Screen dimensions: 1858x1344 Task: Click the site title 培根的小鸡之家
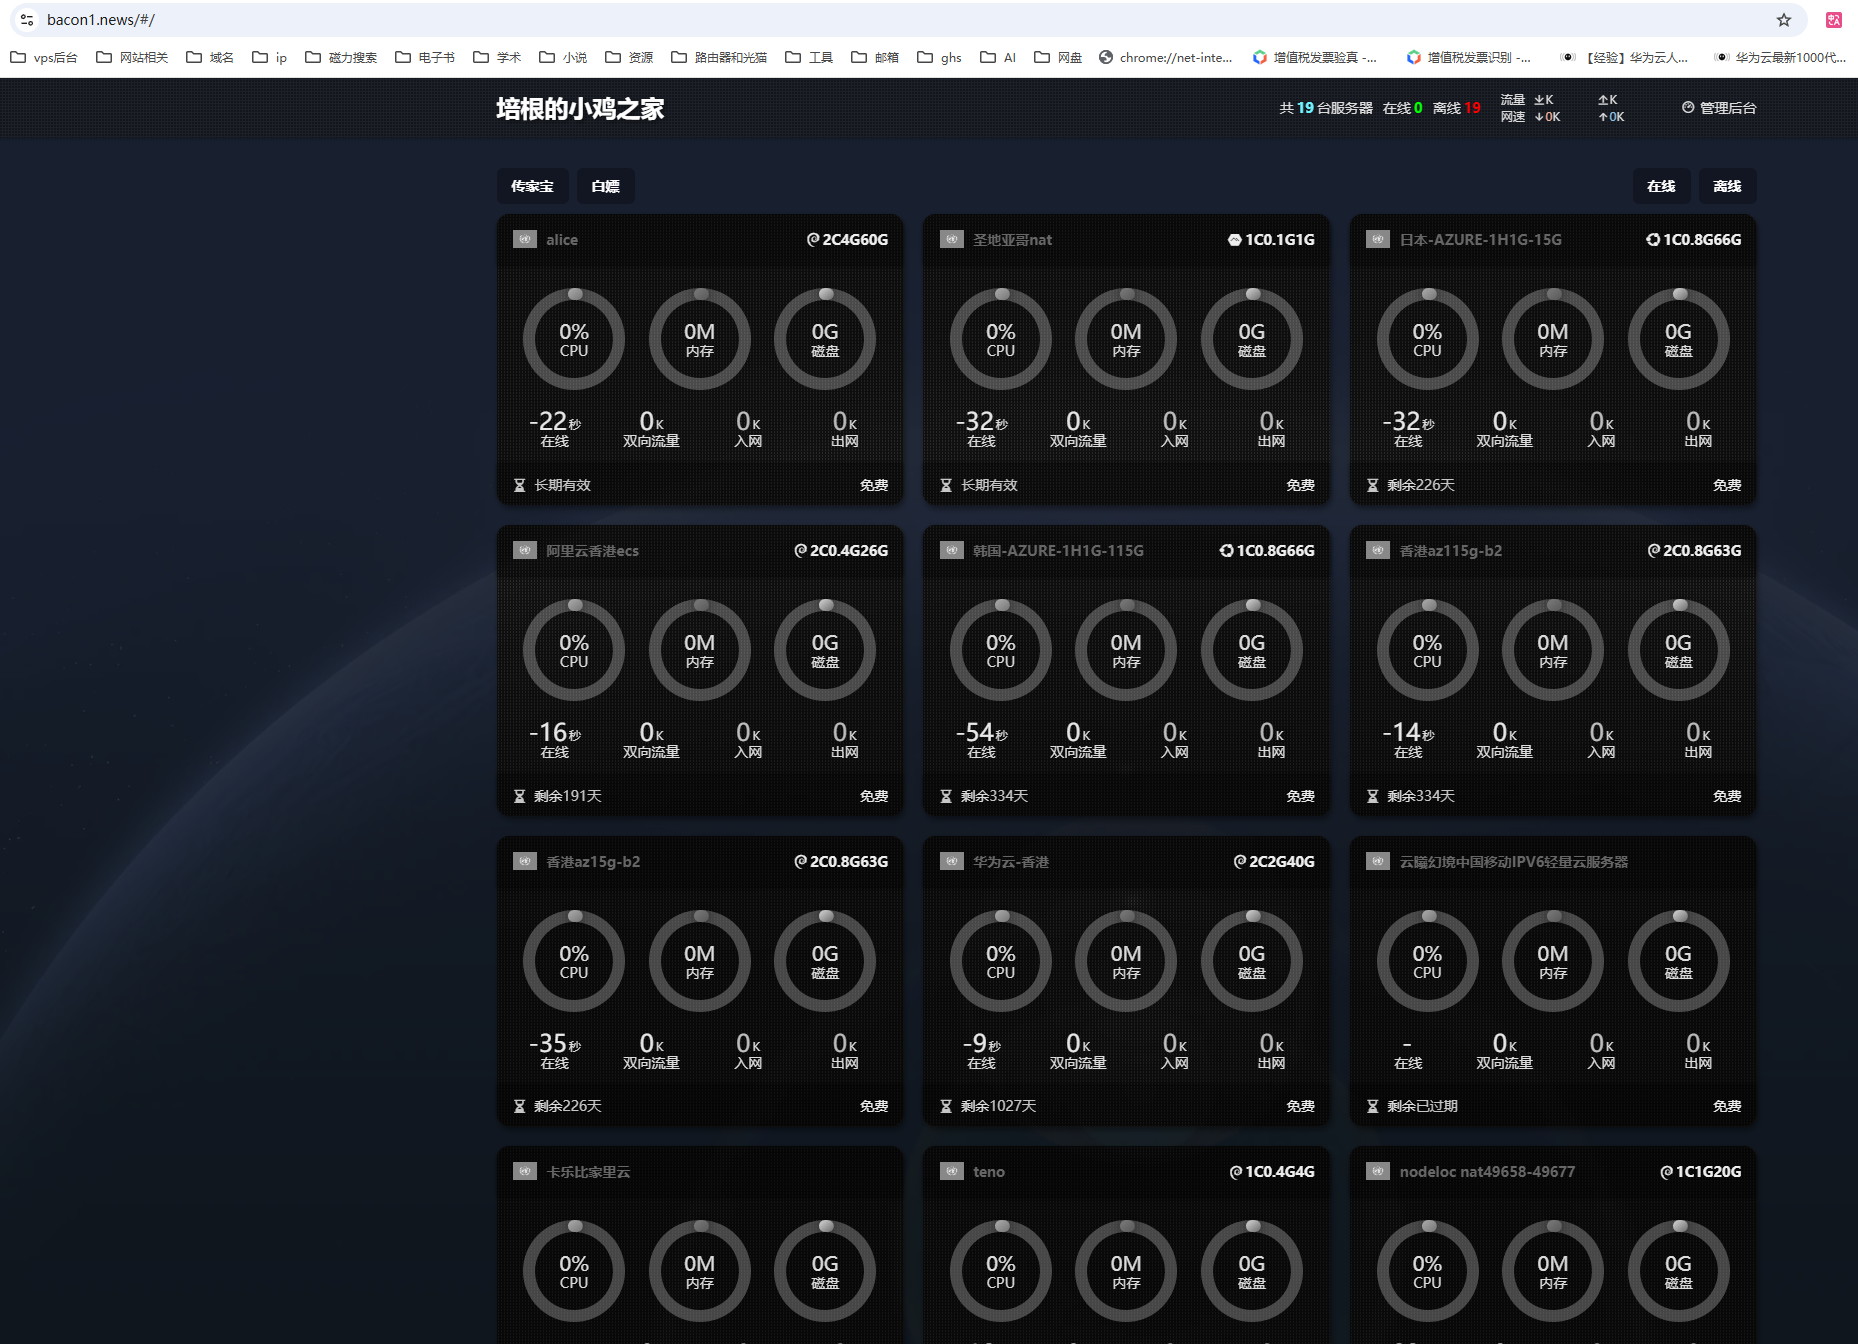tap(580, 108)
